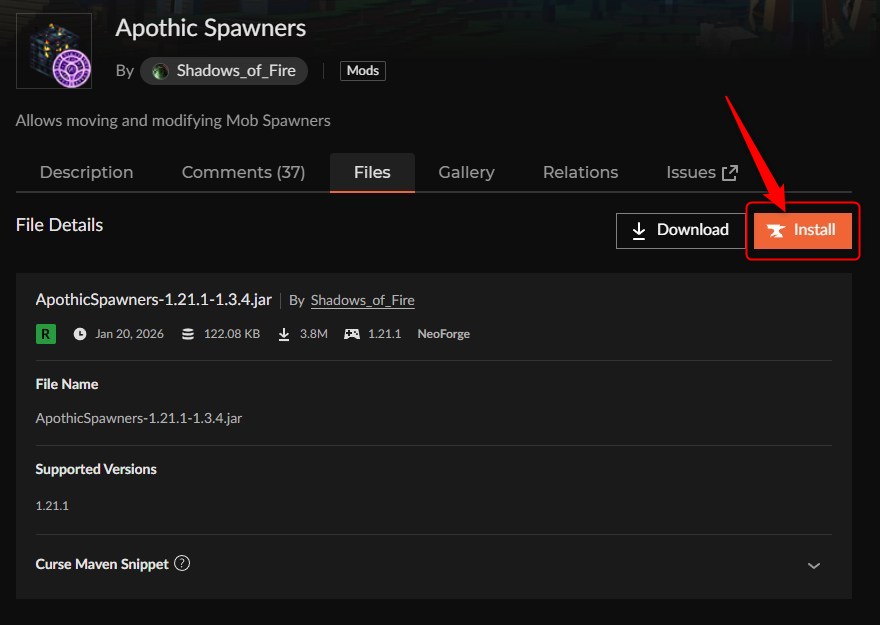Click the 3.8M downloads count
Viewport: 880px width, 625px height.
tap(314, 334)
